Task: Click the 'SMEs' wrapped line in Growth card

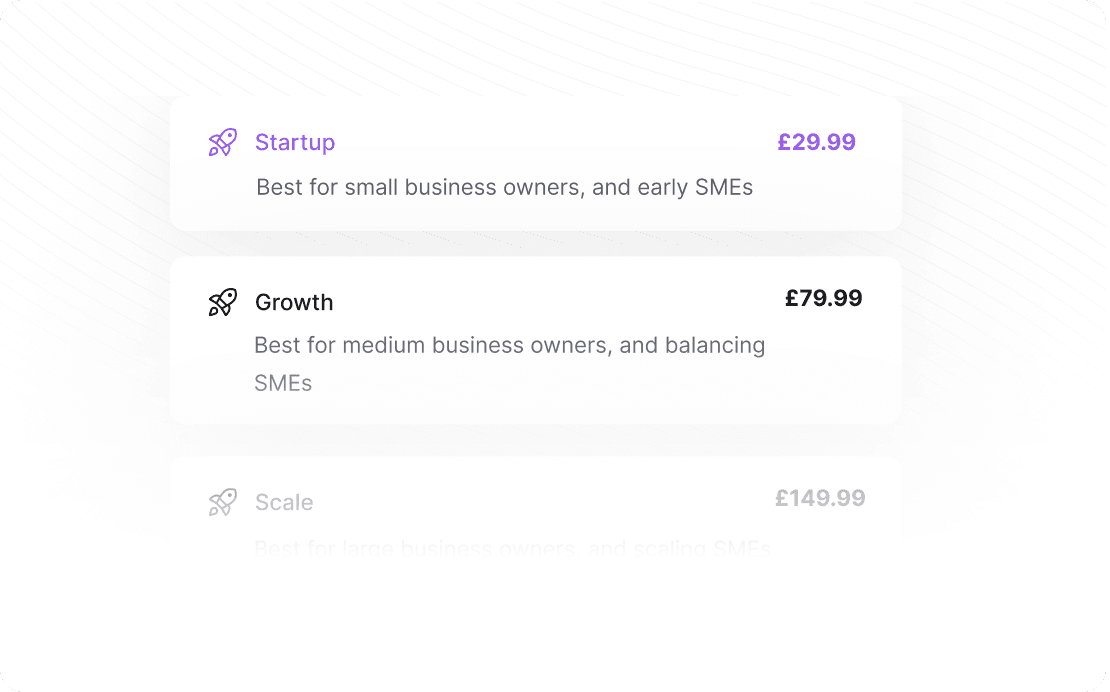Action: 283,383
